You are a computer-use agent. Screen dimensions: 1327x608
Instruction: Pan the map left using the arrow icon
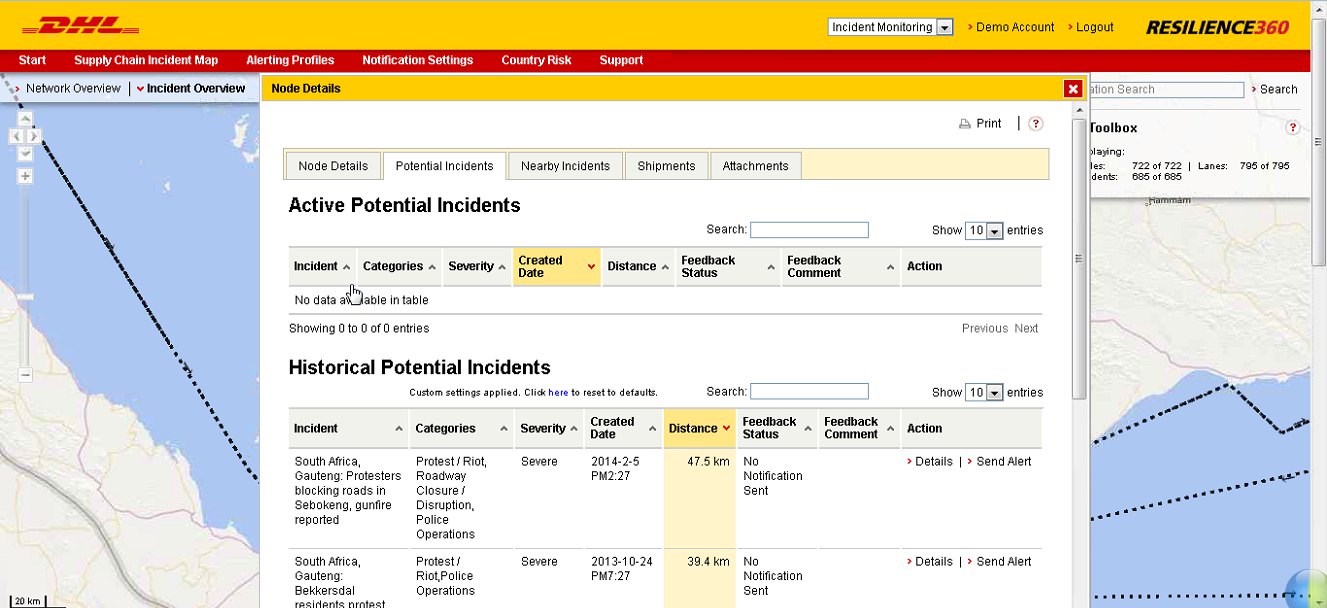click(x=14, y=134)
